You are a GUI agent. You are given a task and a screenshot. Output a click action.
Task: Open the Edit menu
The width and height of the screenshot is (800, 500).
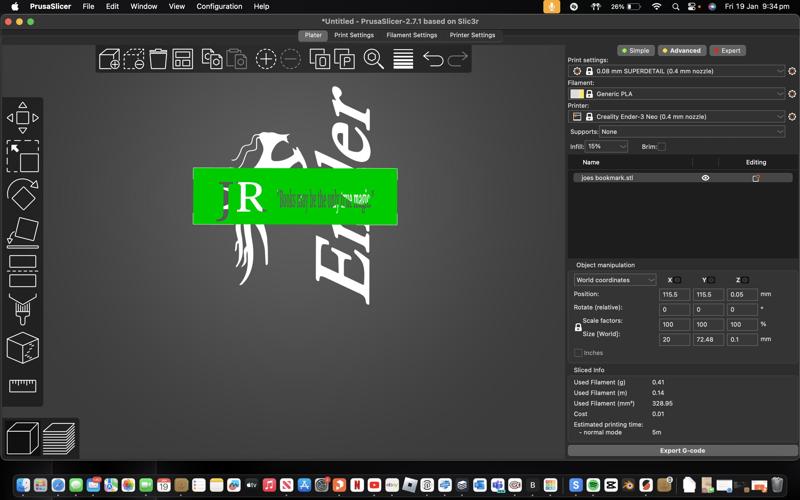pyautogui.click(x=112, y=7)
